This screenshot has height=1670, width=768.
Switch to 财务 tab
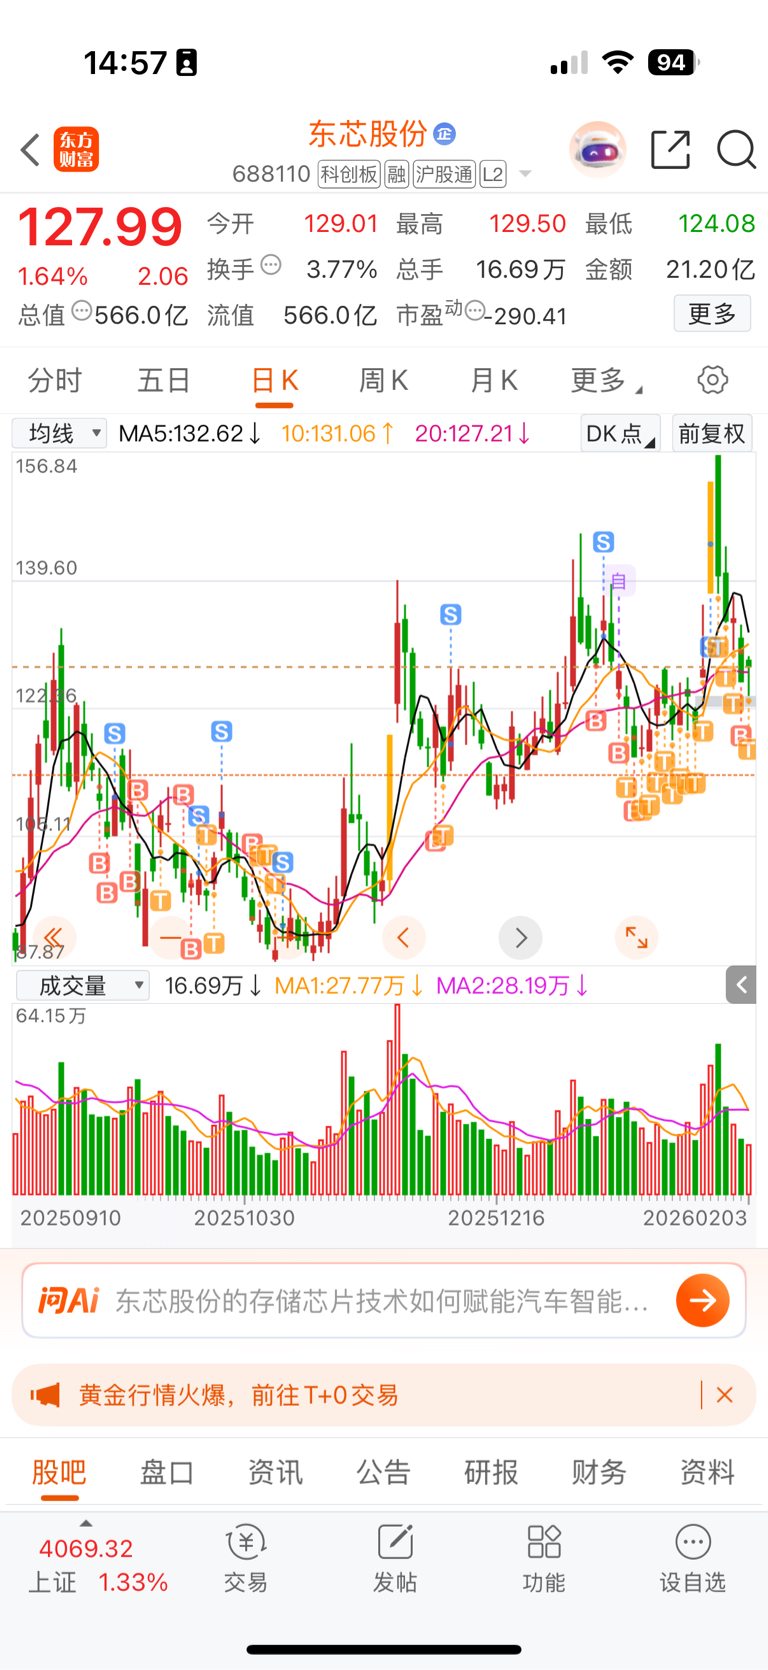click(599, 1472)
